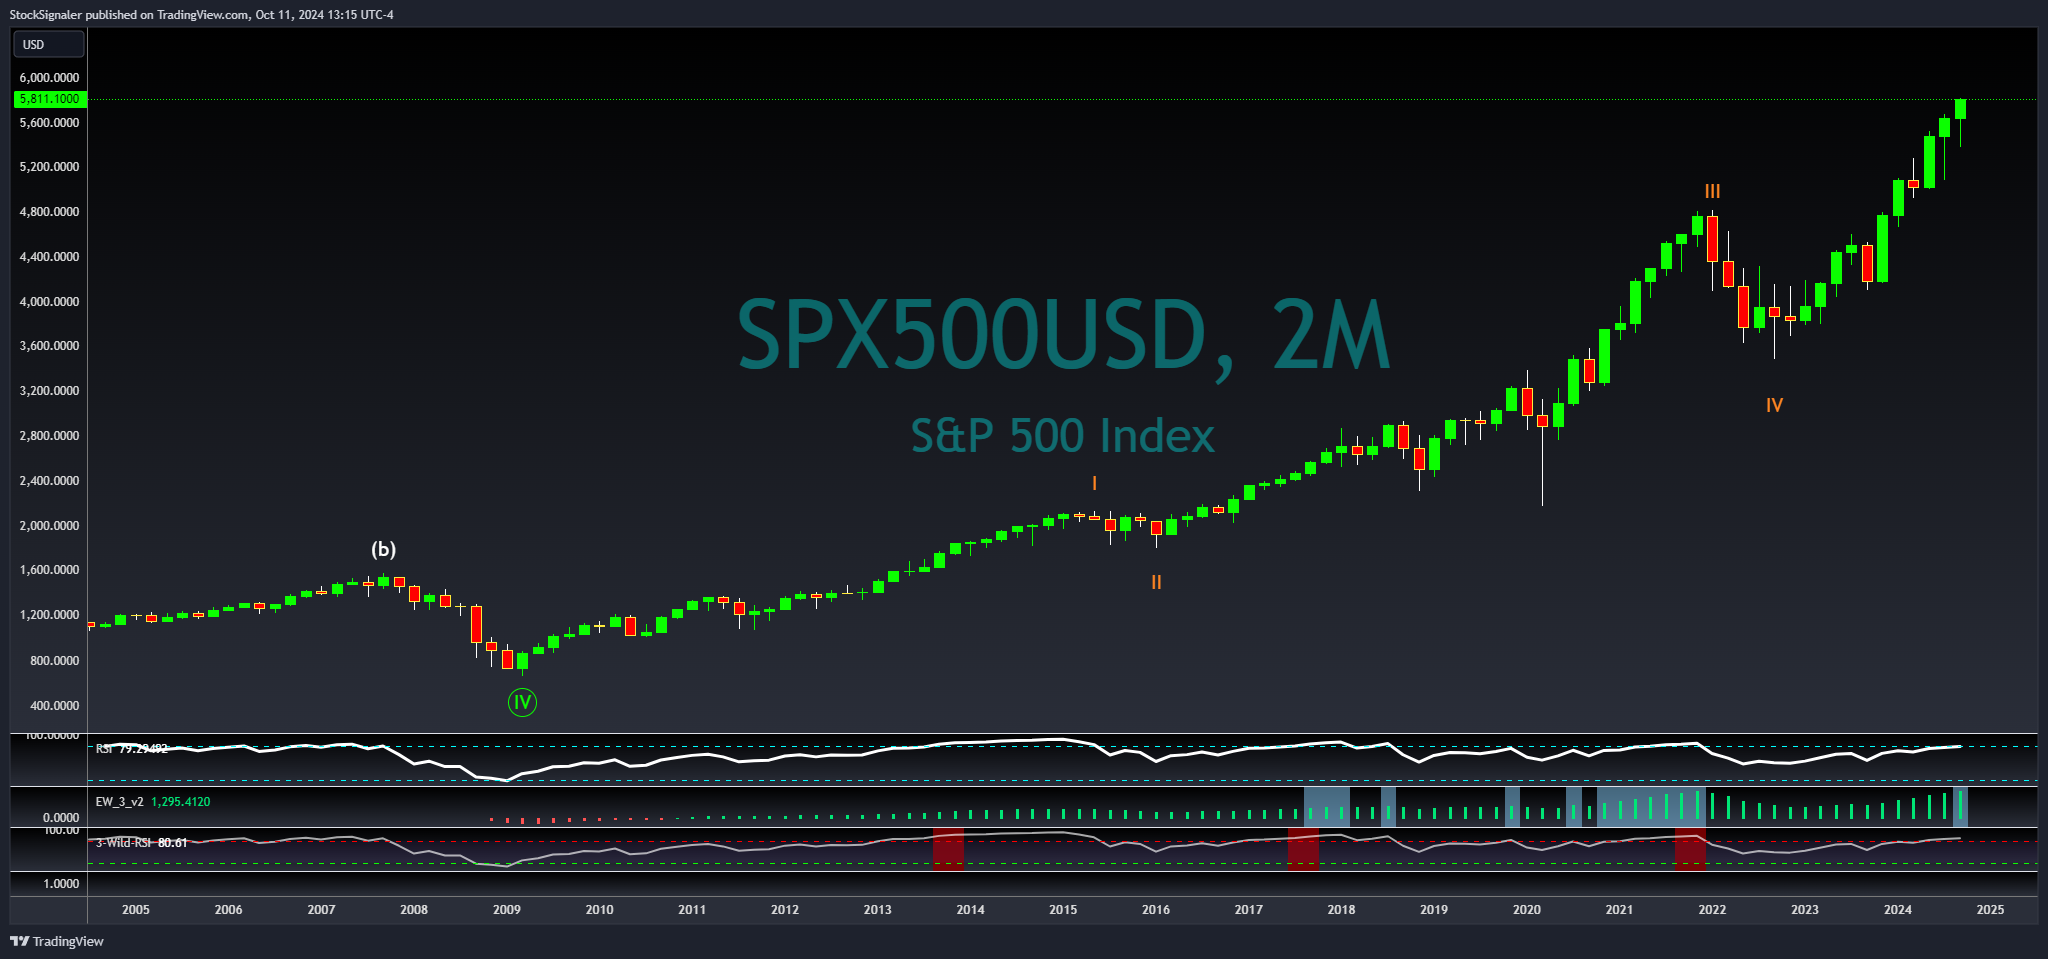Select the 5,200.0000 price axis label
The image size is (2048, 959).
[x=49, y=167]
